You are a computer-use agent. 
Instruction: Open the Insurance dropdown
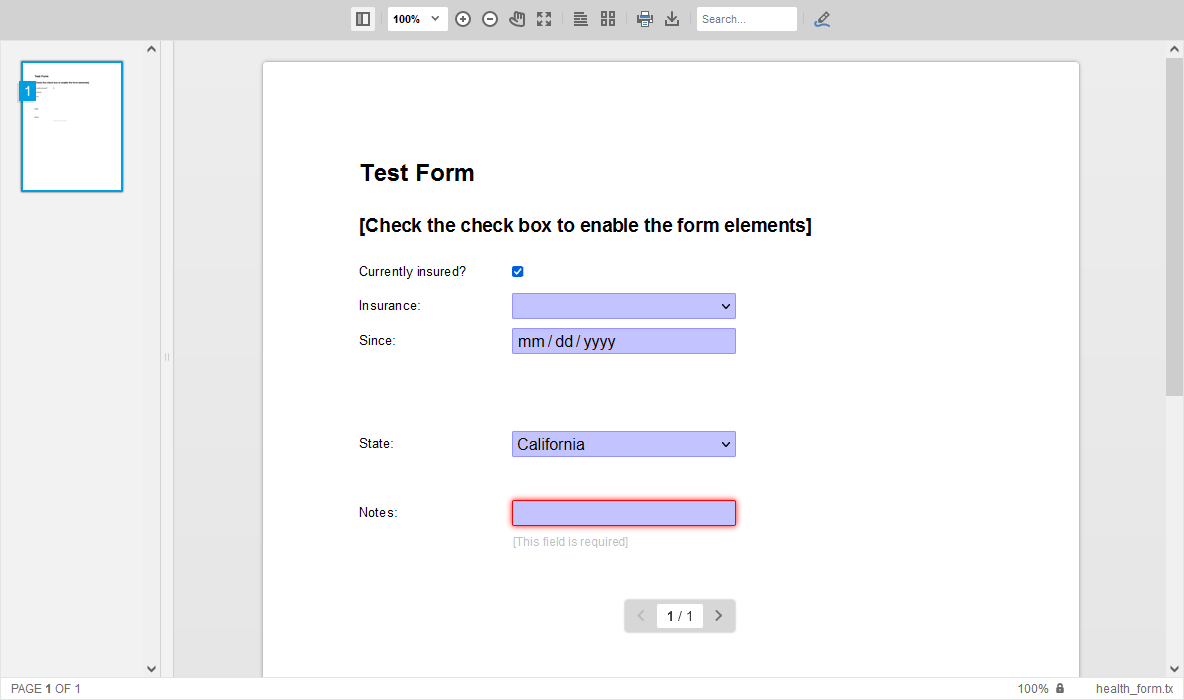624,306
